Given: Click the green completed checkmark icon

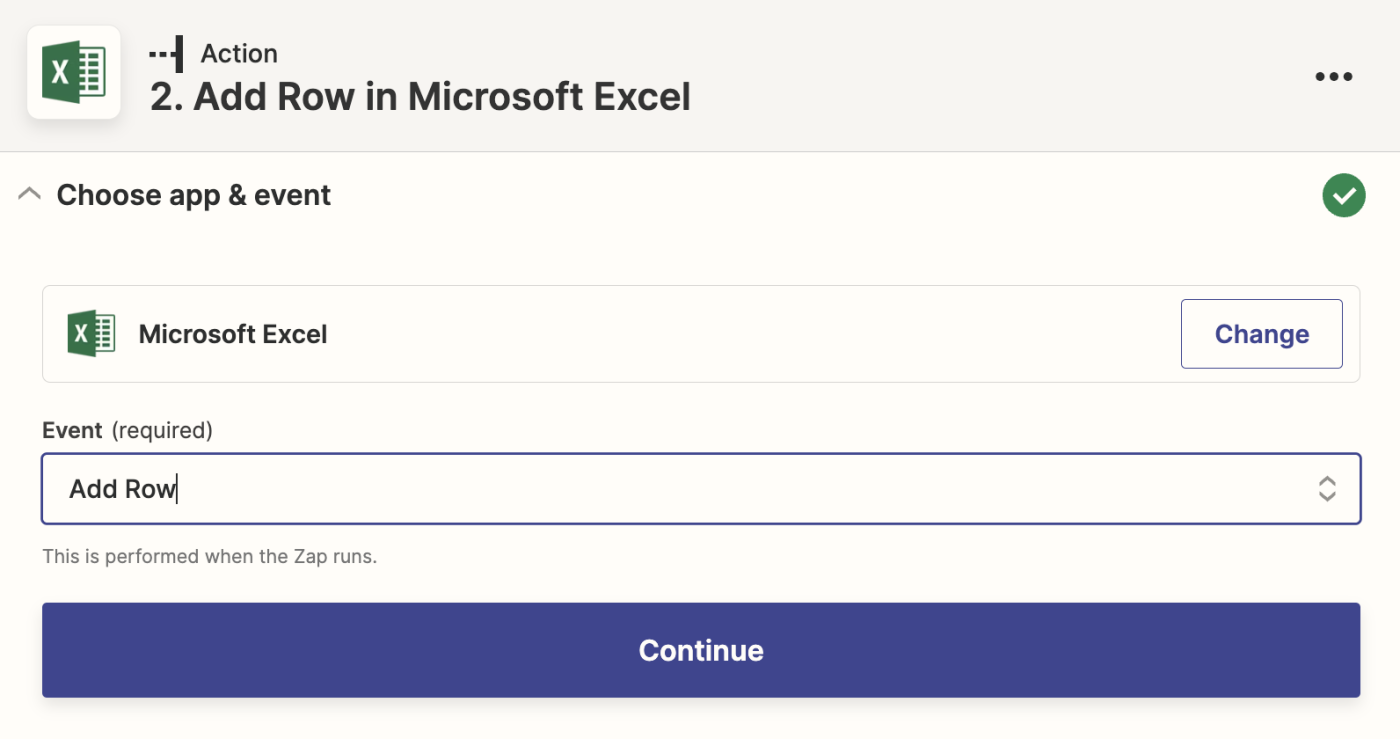Looking at the screenshot, I should (1343, 196).
